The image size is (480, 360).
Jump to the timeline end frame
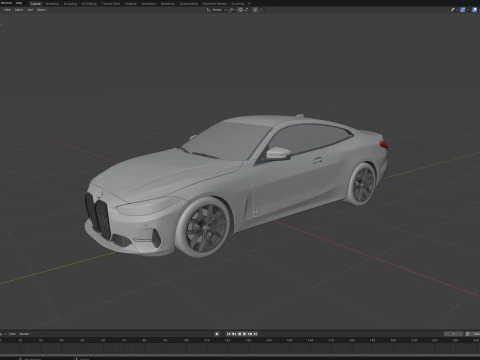[255, 334]
